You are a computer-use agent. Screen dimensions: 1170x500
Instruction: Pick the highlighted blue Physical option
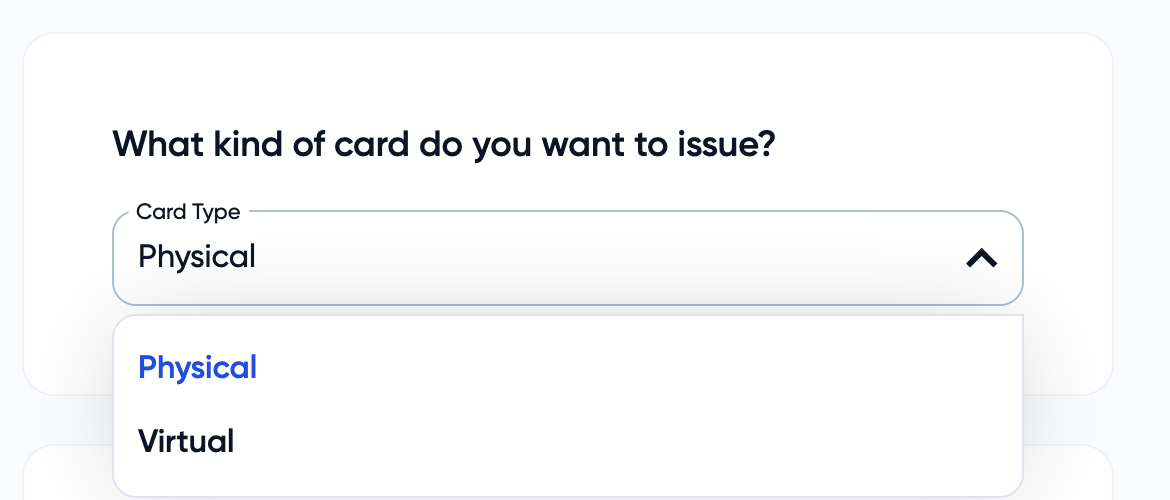tap(198, 368)
